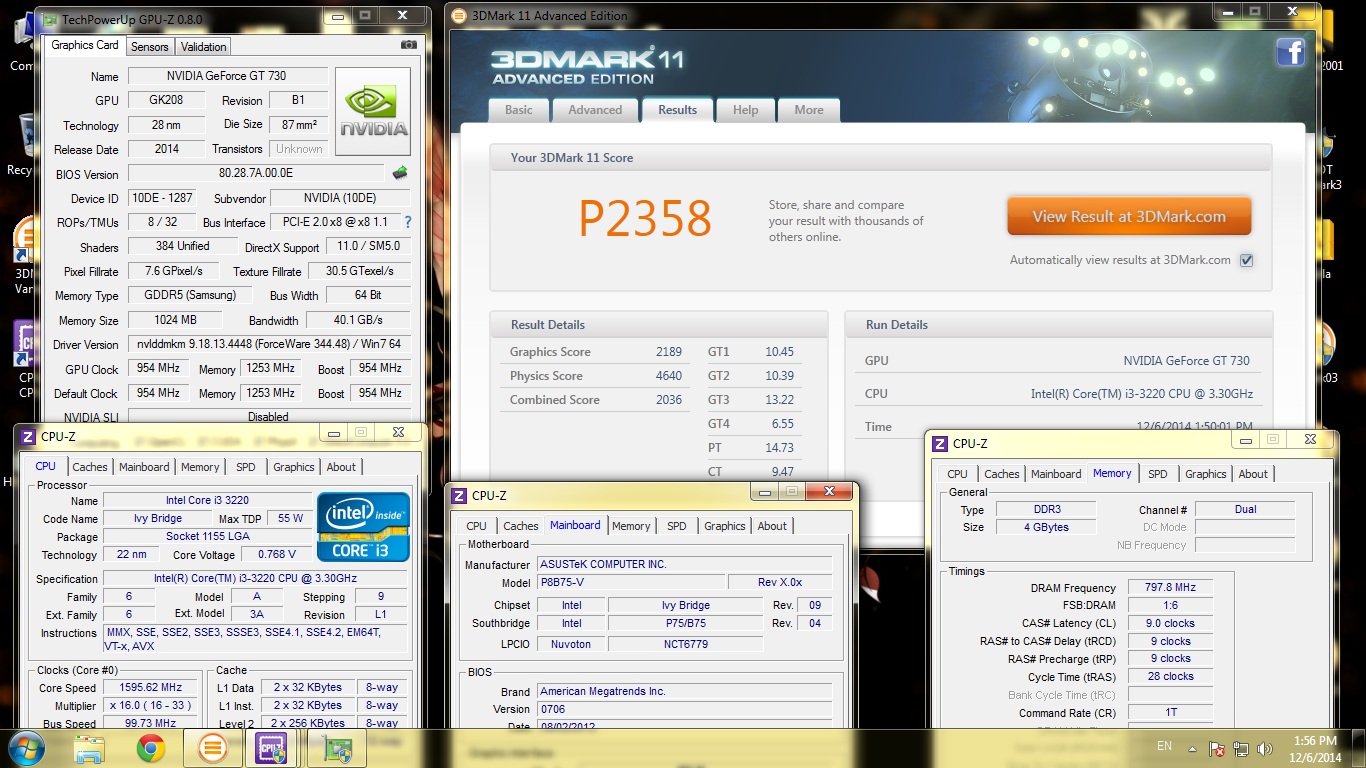Open Caches tab in the left CPU-Z window
Image resolution: width=1366 pixels, height=768 pixels.
(x=90, y=467)
